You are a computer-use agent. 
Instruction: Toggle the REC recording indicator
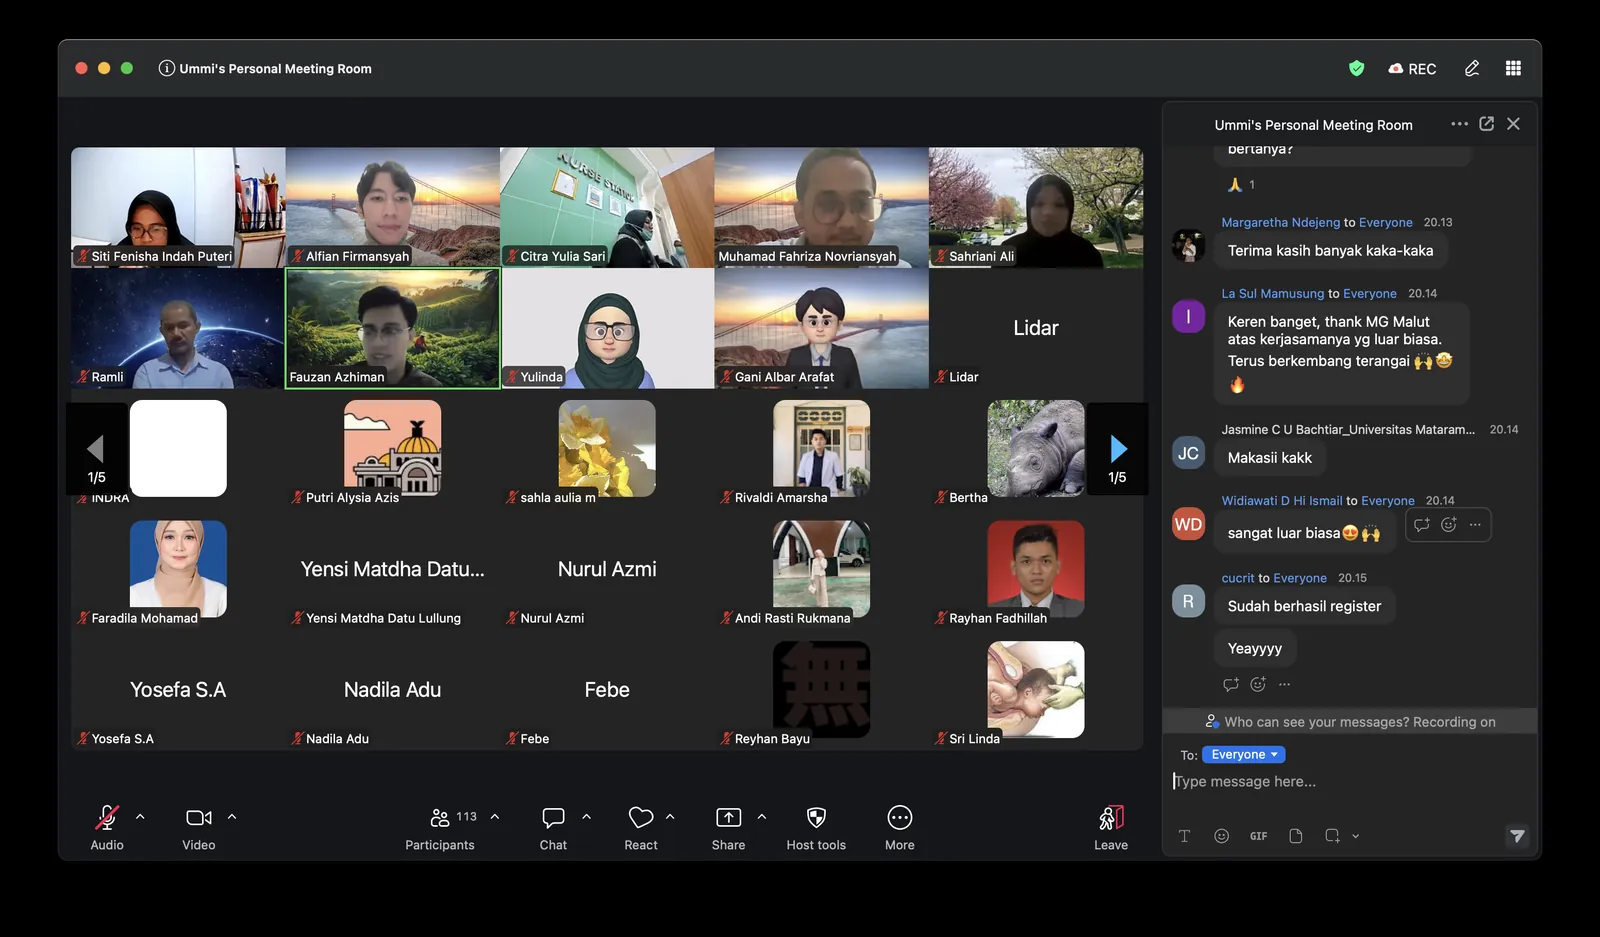tap(1412, 69)
